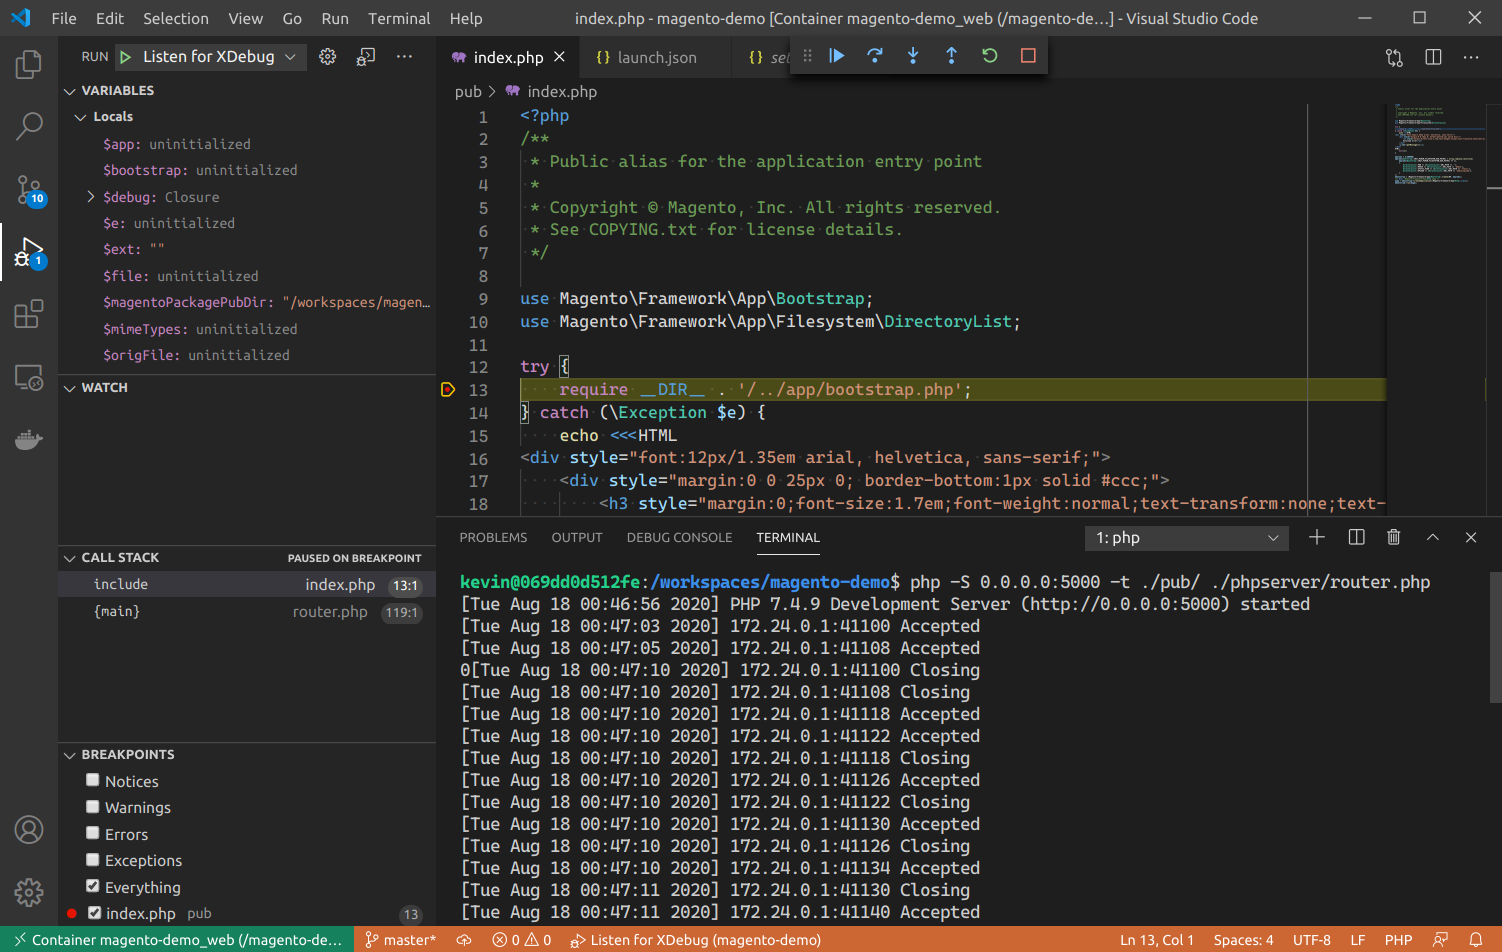Toggle the Notices breakpoint checkbox

(93, 780)
